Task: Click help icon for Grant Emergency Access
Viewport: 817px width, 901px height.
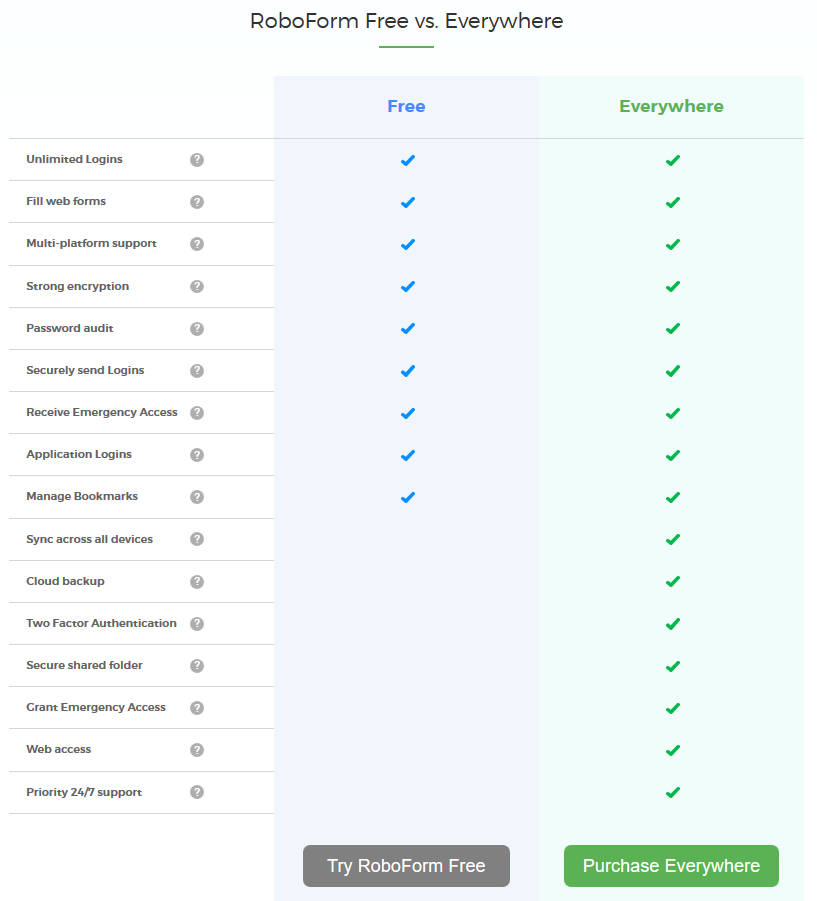Action: pyautogui.click(x=197, y=708)
